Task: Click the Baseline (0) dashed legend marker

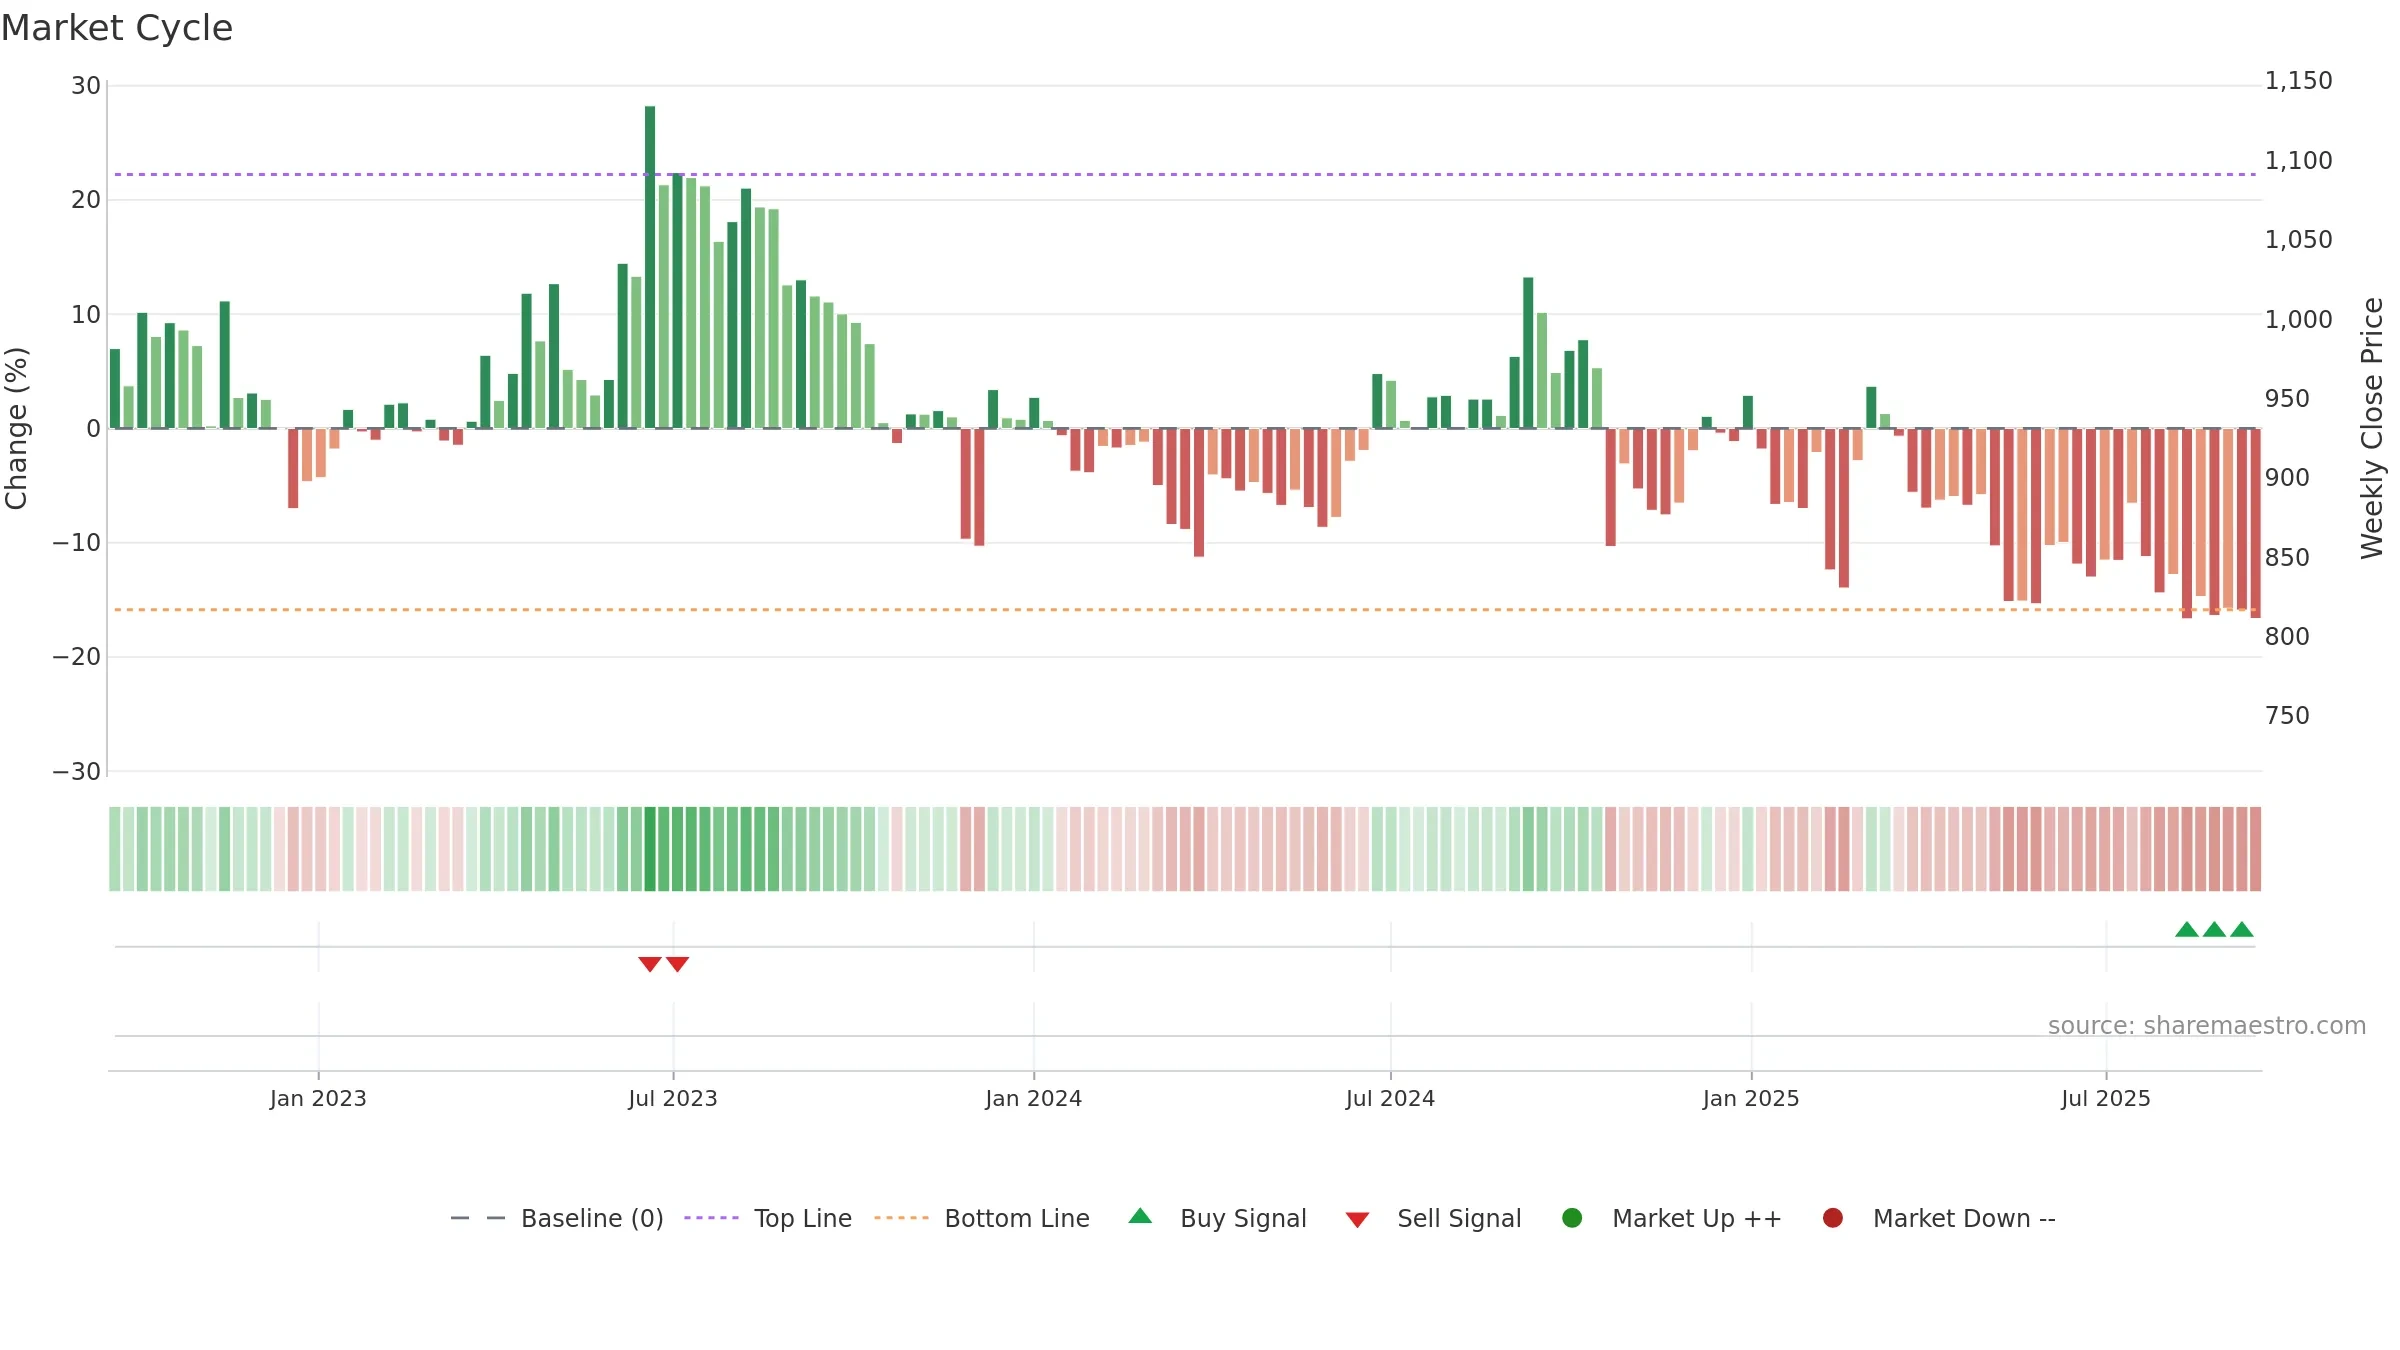Action: pos(478,1218)
